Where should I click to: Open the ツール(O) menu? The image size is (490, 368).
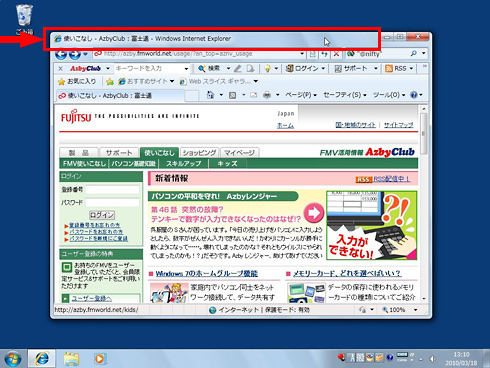click(x=389, y=95)
